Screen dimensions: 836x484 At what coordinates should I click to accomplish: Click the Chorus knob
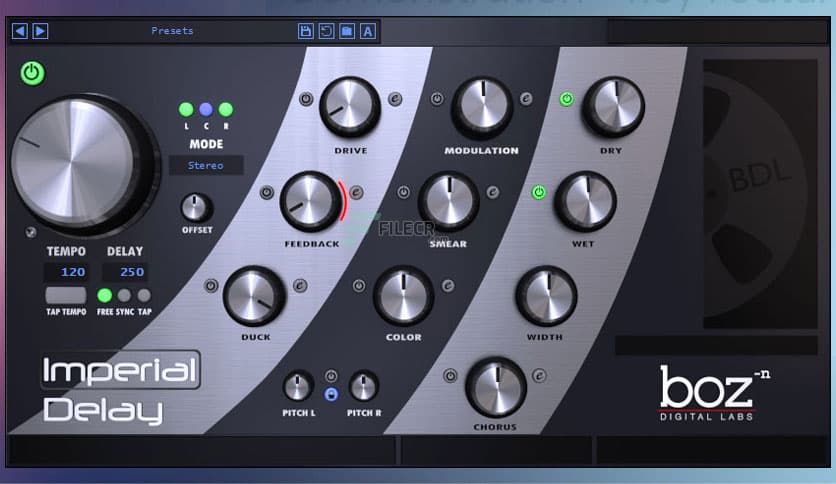click(496, 387)
